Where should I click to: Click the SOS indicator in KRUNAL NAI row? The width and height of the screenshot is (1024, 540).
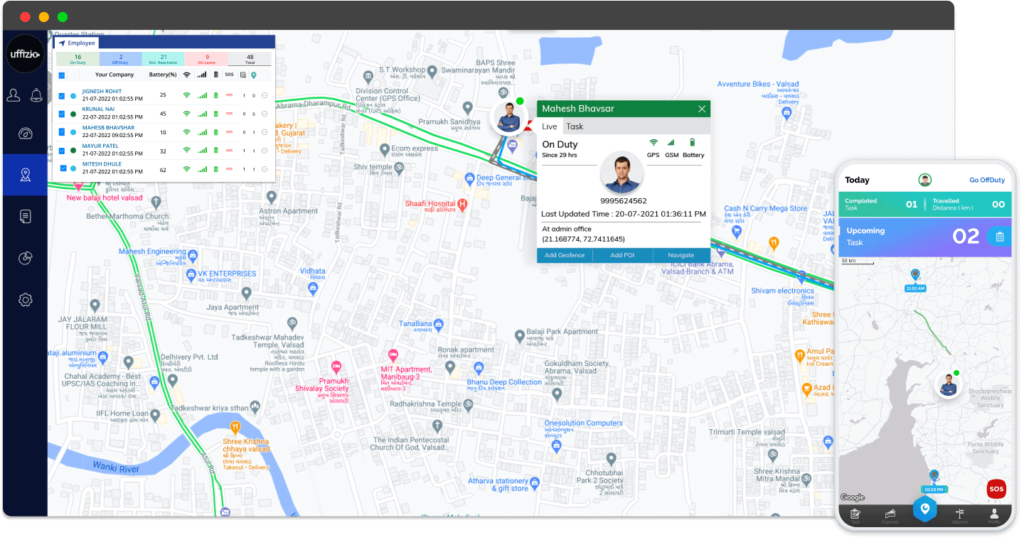pyautogui.click(x=229, y=114)
